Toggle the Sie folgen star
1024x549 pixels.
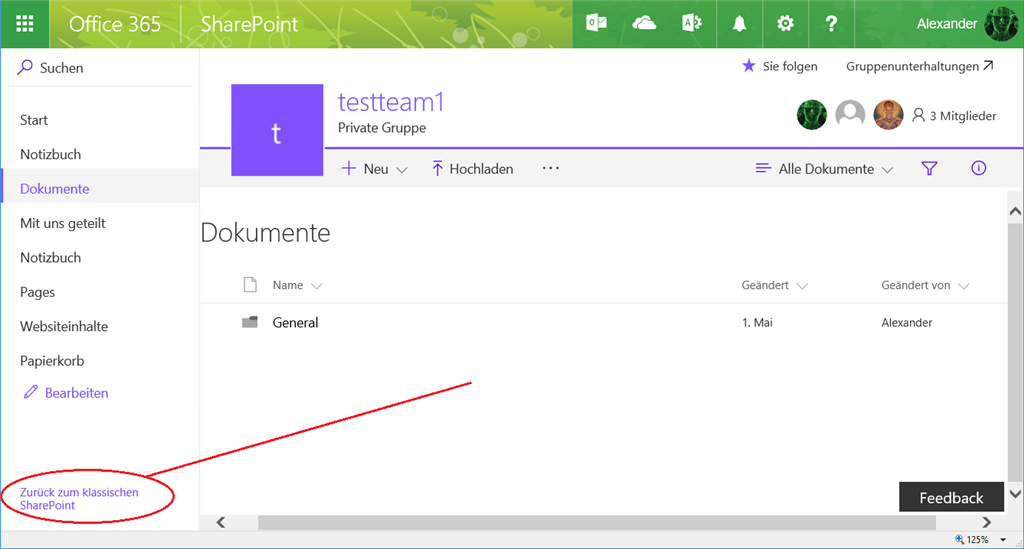click(x=749, y=66)
